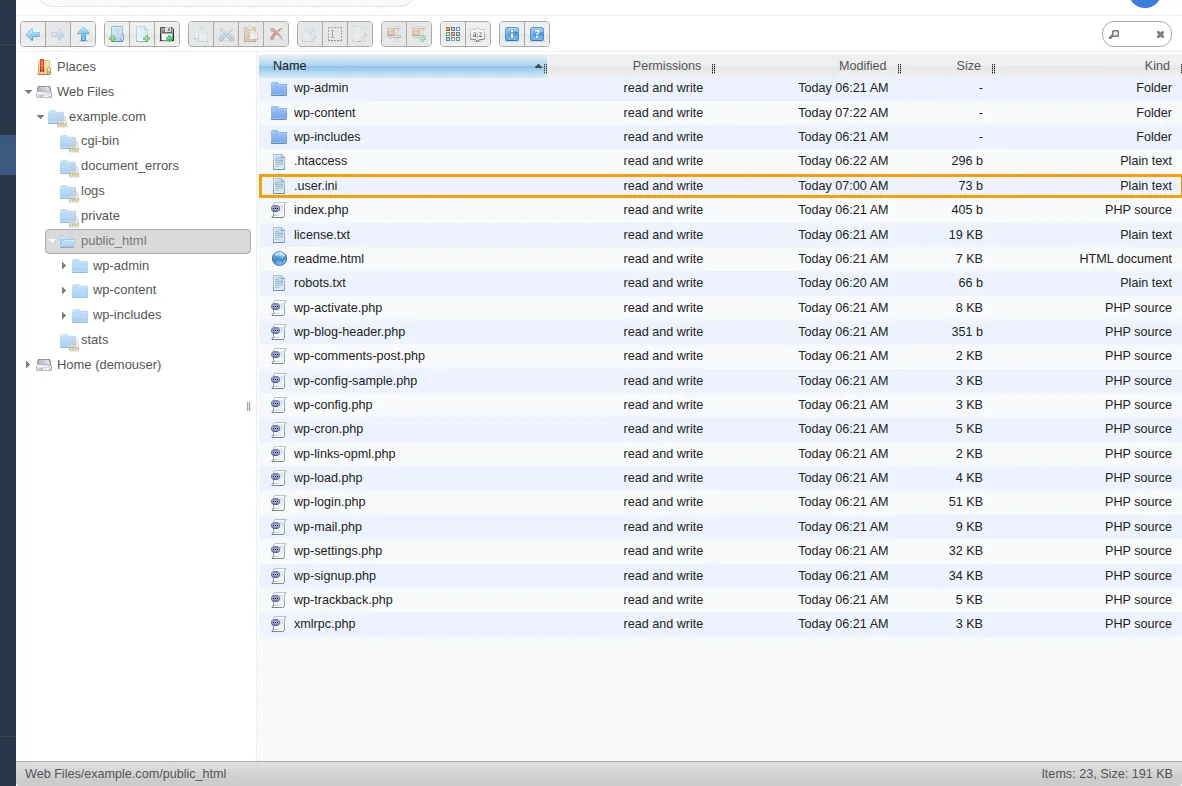
Task: Select the robots.txt file
Action: click(720, 283)
